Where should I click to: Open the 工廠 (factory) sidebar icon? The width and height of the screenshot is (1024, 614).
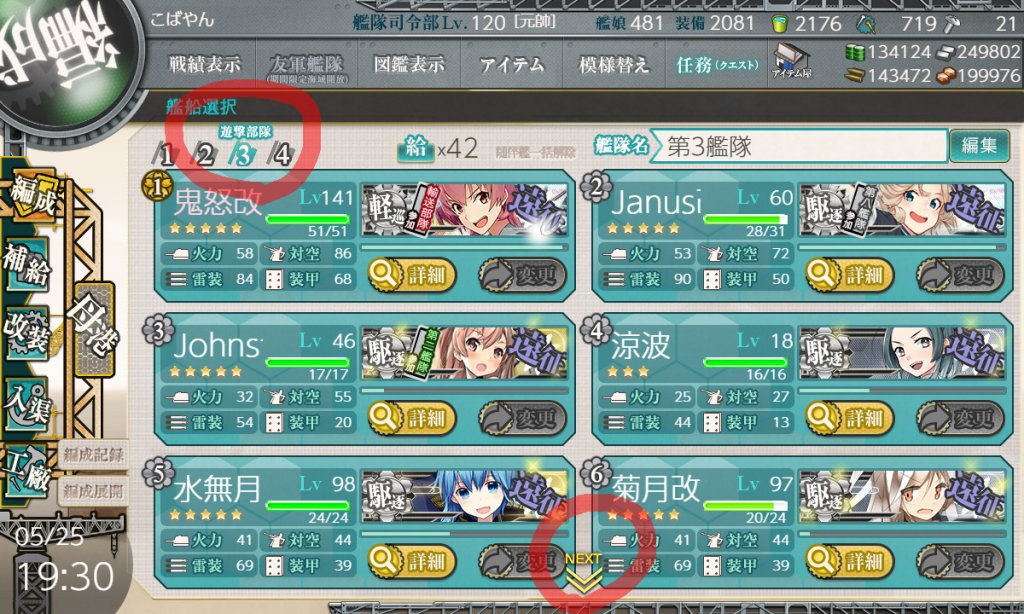coord(27,469)
